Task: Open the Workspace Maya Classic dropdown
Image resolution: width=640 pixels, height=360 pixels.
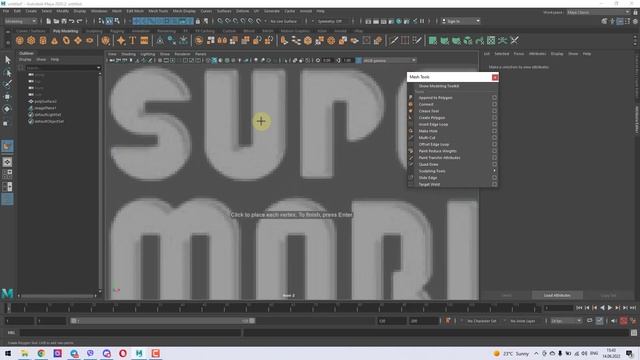Action: pos(598,12)
